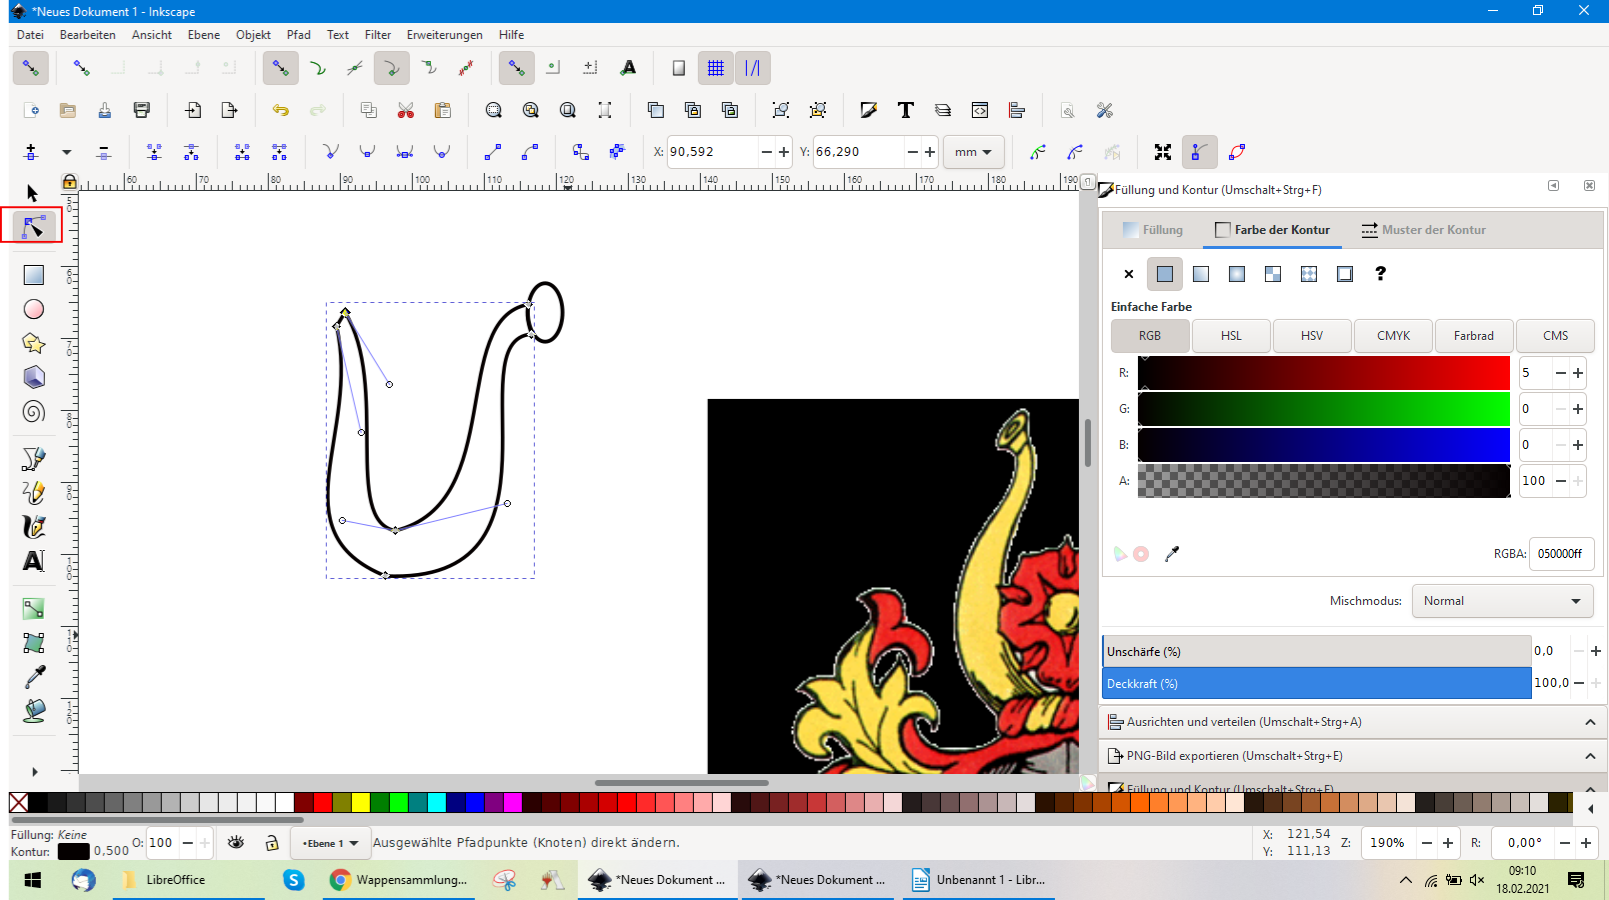Screen dimensions: 1609x900
Task: Select the HSL color mode button
Action: tap(1231, 336)
